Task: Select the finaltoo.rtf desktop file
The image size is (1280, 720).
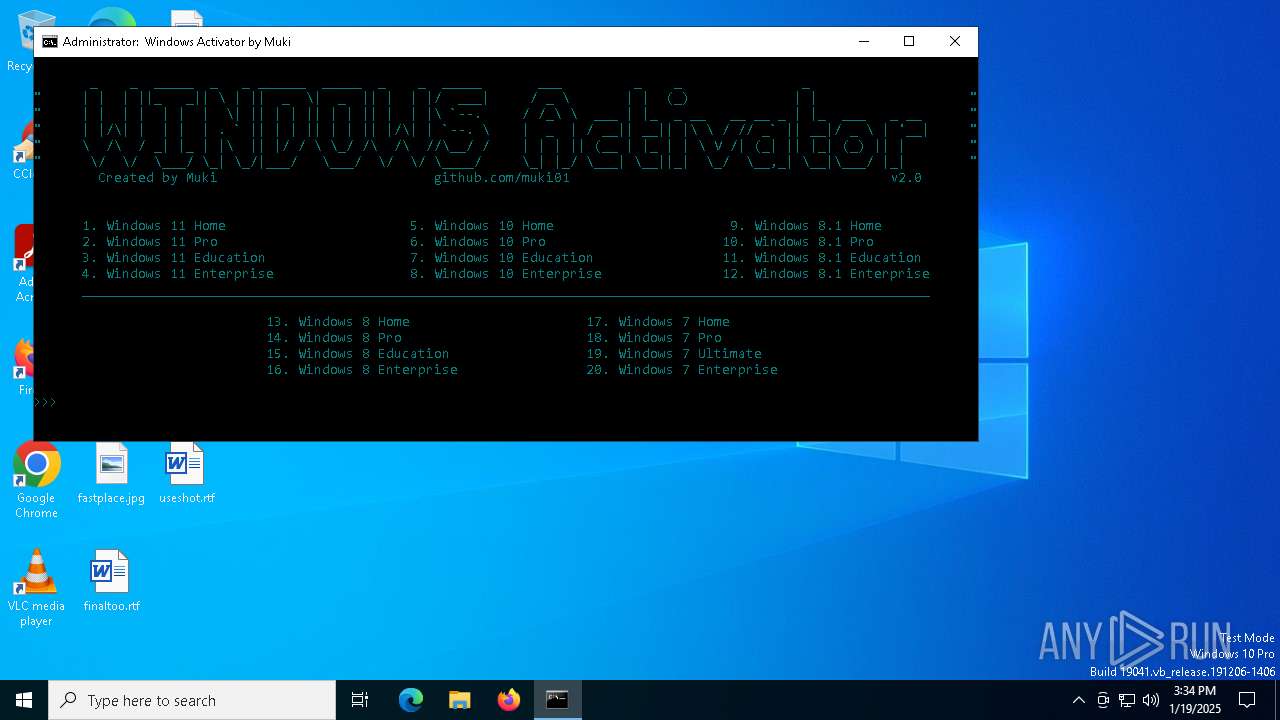Action: (111, 581)
